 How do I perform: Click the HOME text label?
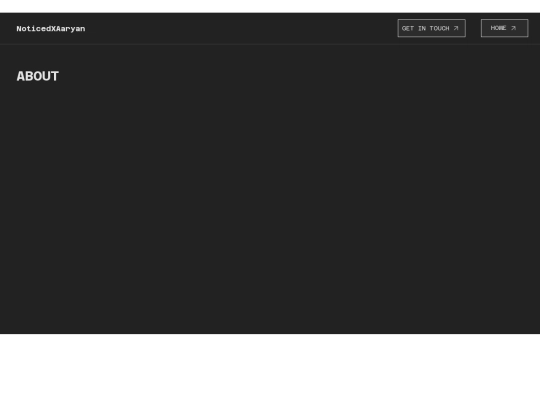pyautogui.click(x=498, y=28)
